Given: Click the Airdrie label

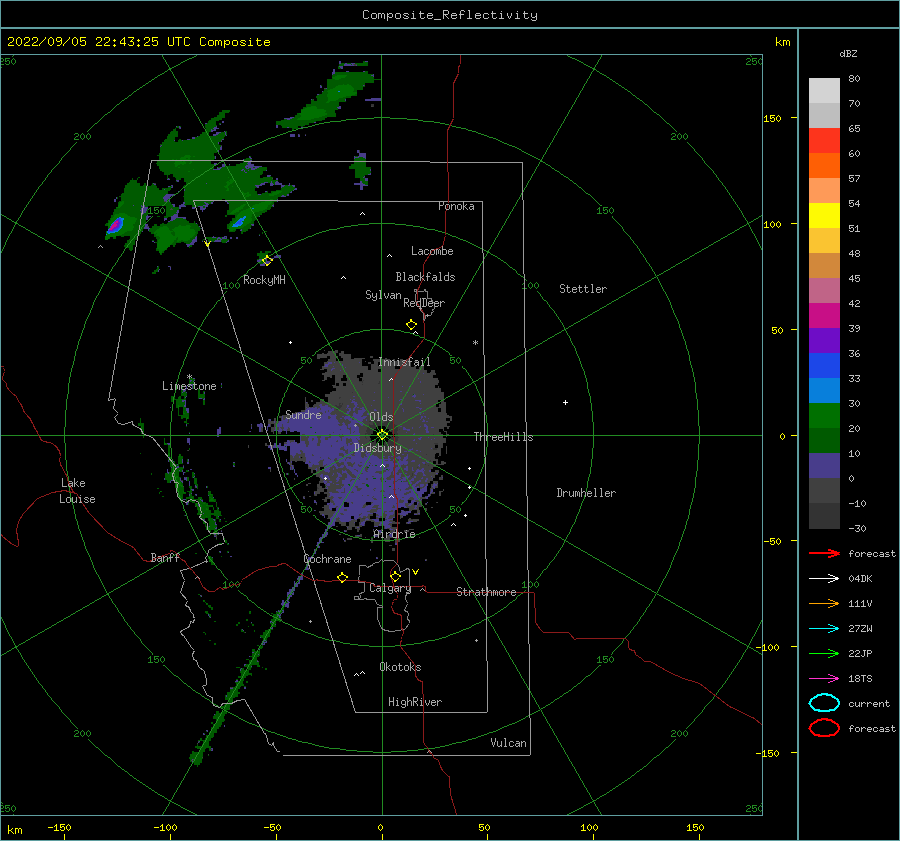Looking at the screenshot, I should [394, 534].
